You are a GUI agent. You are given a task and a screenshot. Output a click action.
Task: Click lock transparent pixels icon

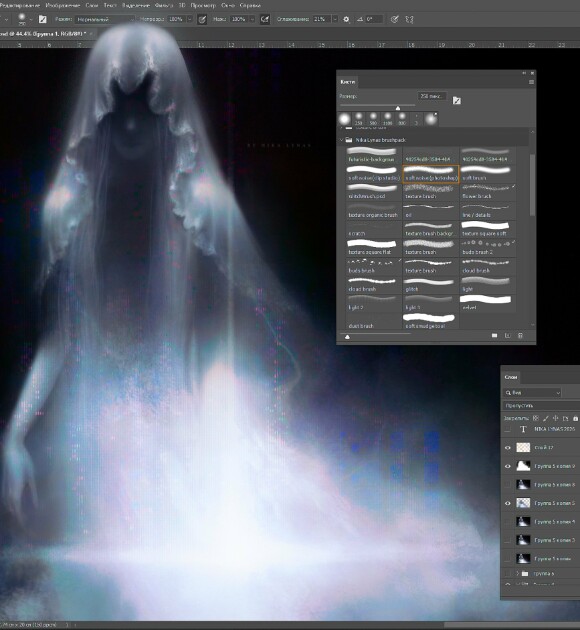coord(535,418)
